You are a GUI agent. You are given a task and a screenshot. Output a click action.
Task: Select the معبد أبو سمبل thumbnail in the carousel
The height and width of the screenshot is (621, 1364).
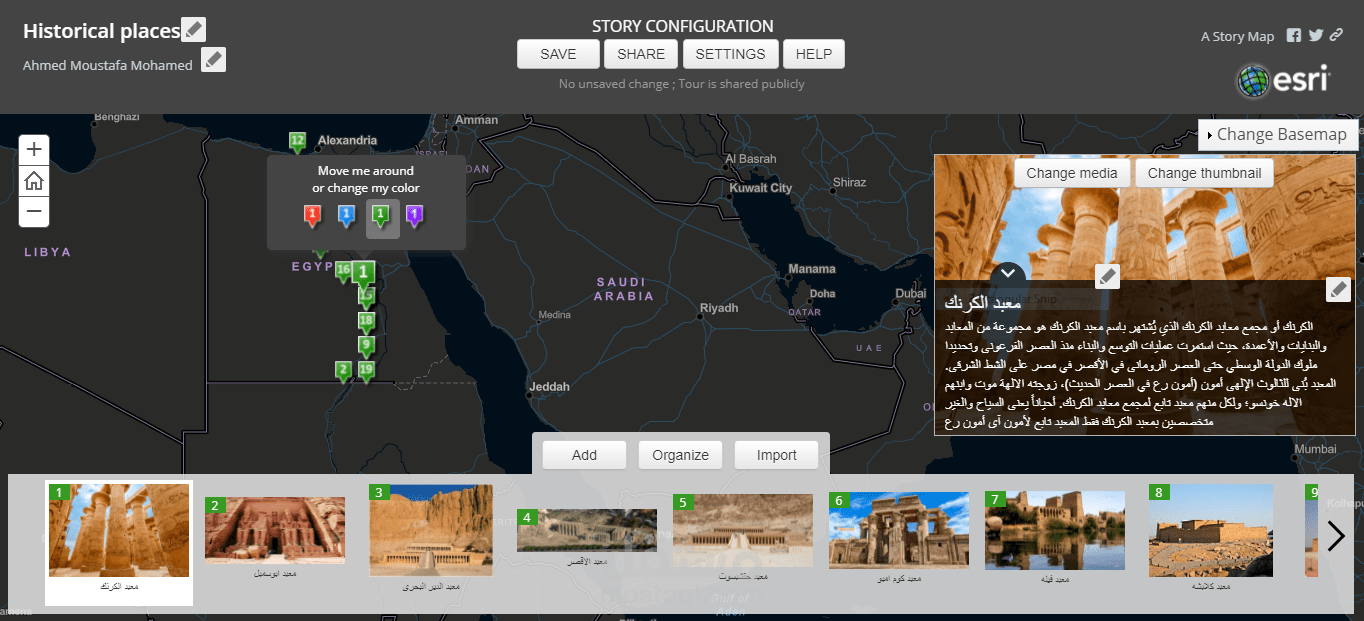275,530
